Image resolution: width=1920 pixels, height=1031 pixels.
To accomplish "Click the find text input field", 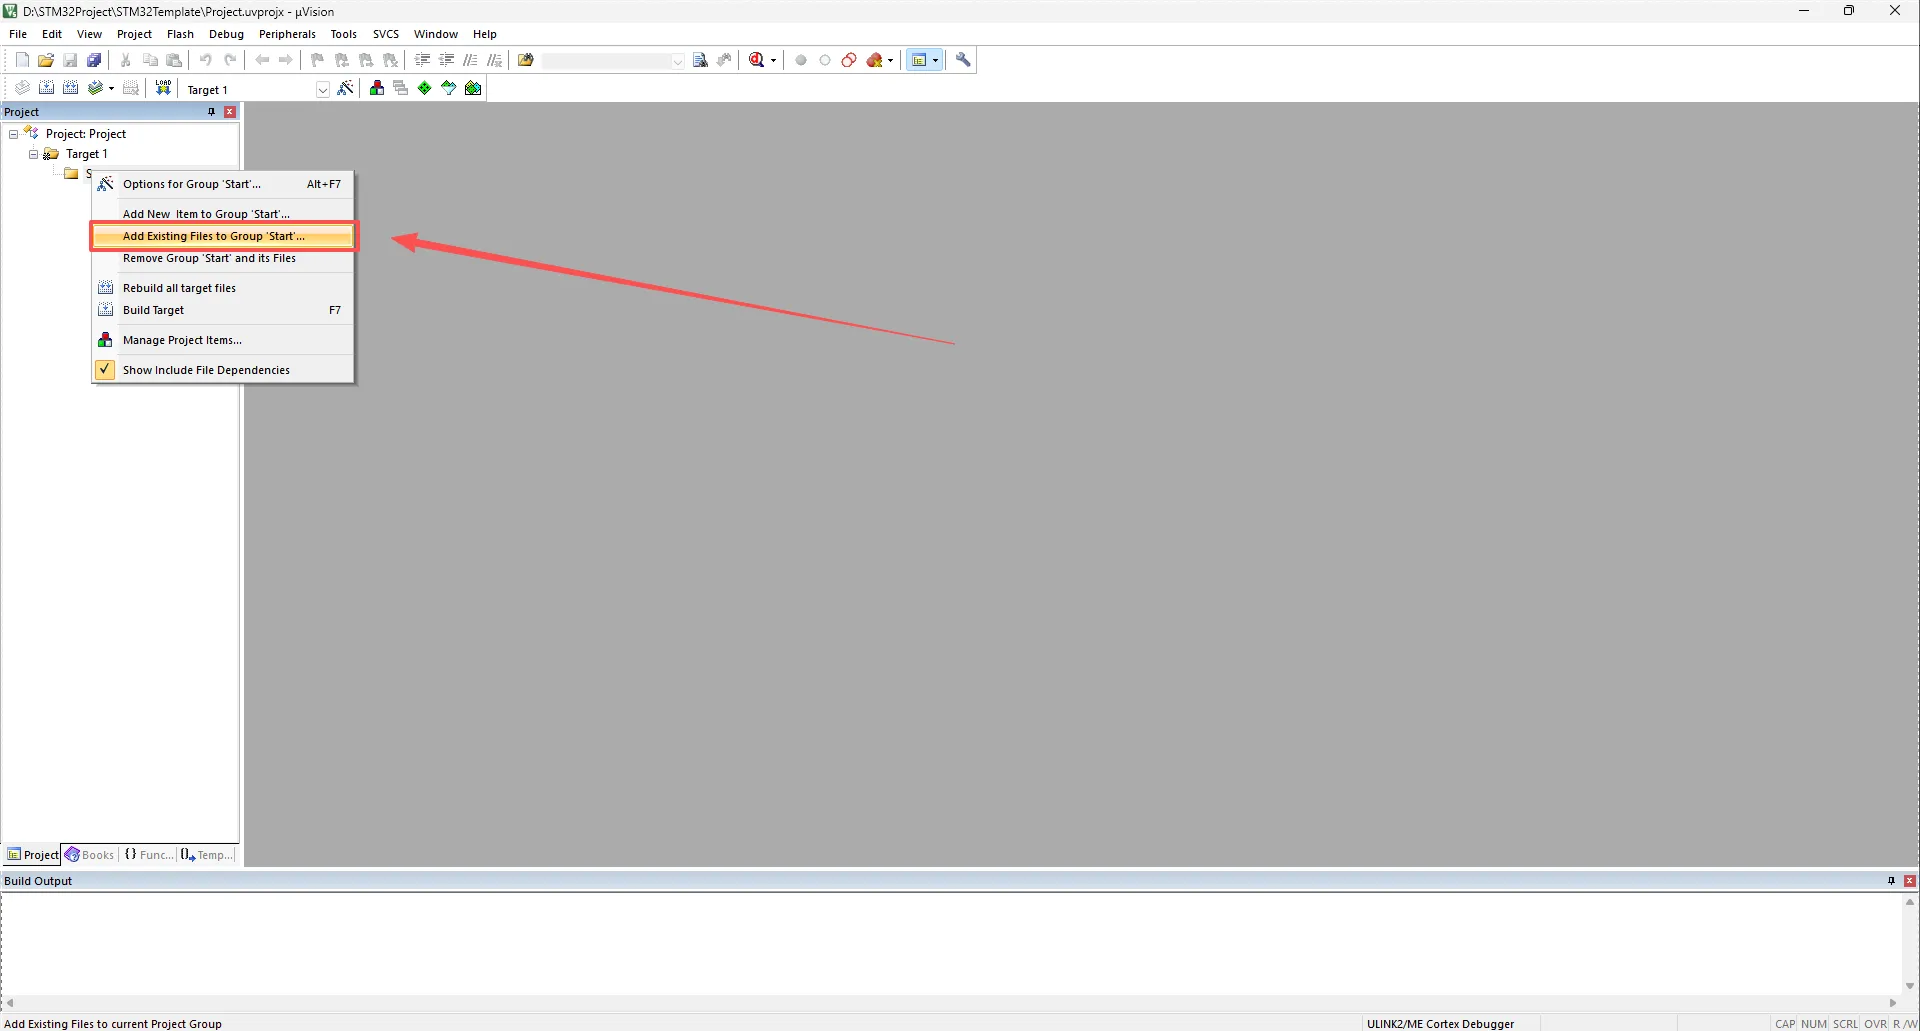I will [606, 61].
